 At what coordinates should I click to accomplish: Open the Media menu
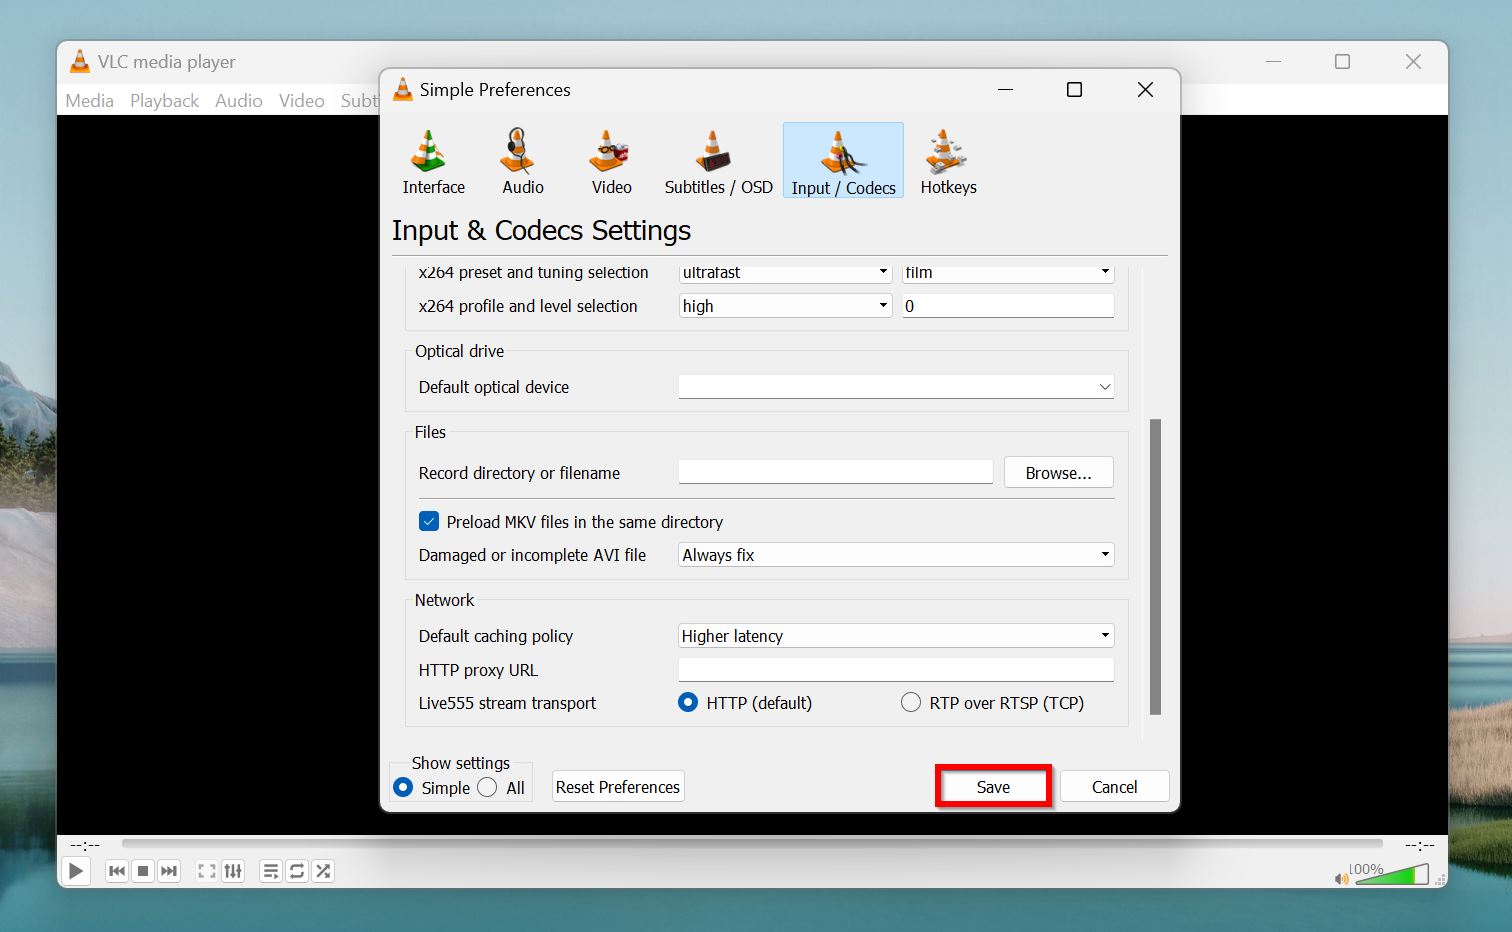point(89,101)
